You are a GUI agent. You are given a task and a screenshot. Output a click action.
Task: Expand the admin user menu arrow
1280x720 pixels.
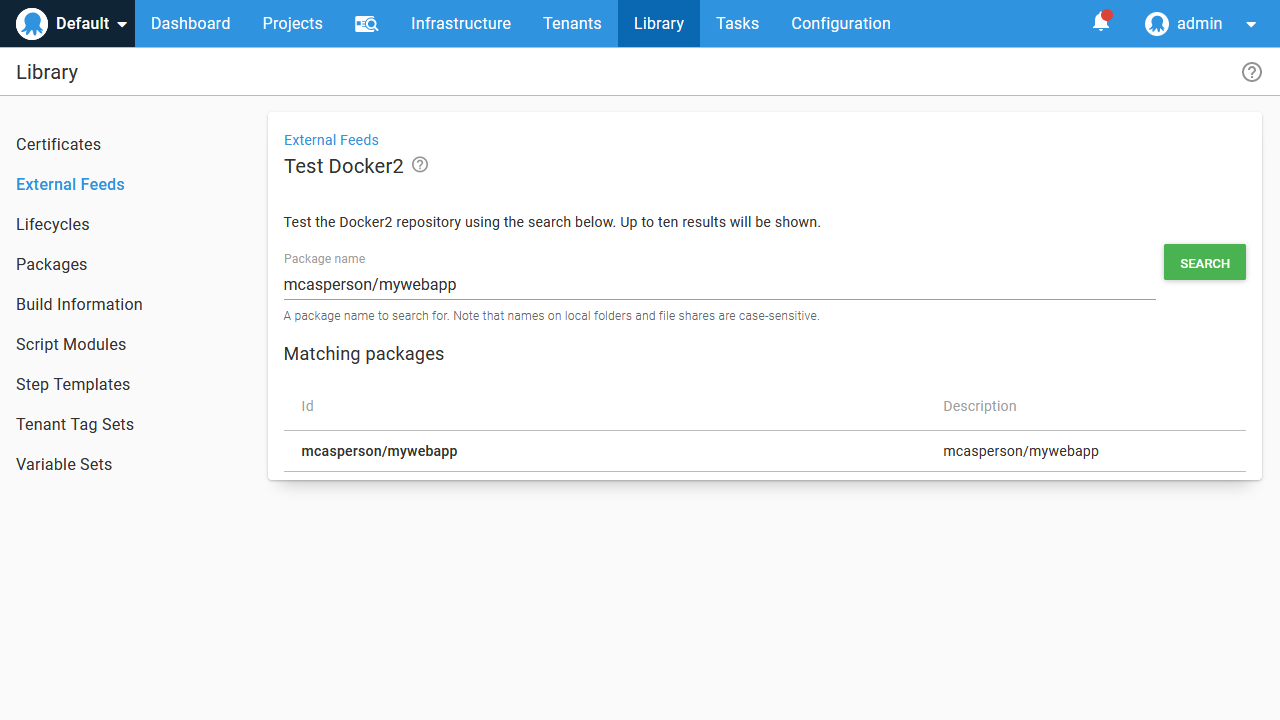click(1251, 24)
